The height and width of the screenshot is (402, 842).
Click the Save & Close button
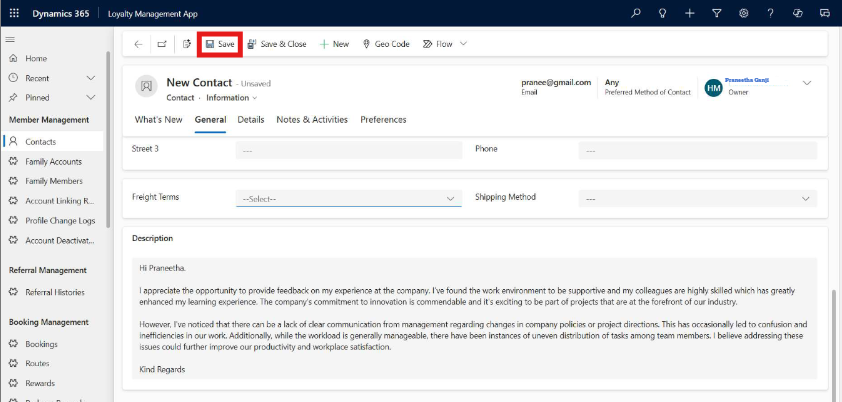[x=277, y=44]
